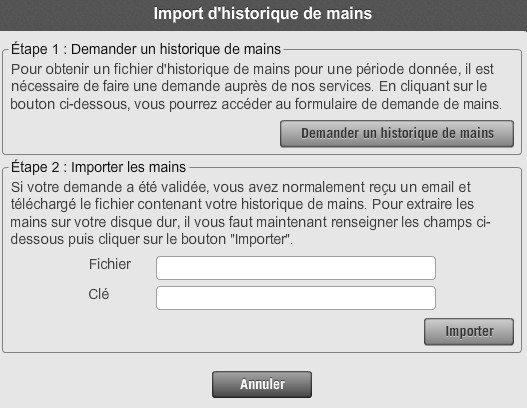Click the Importer button
This screenshot has height=408, width=527.
pyautogui.click(x=469, y=331)
